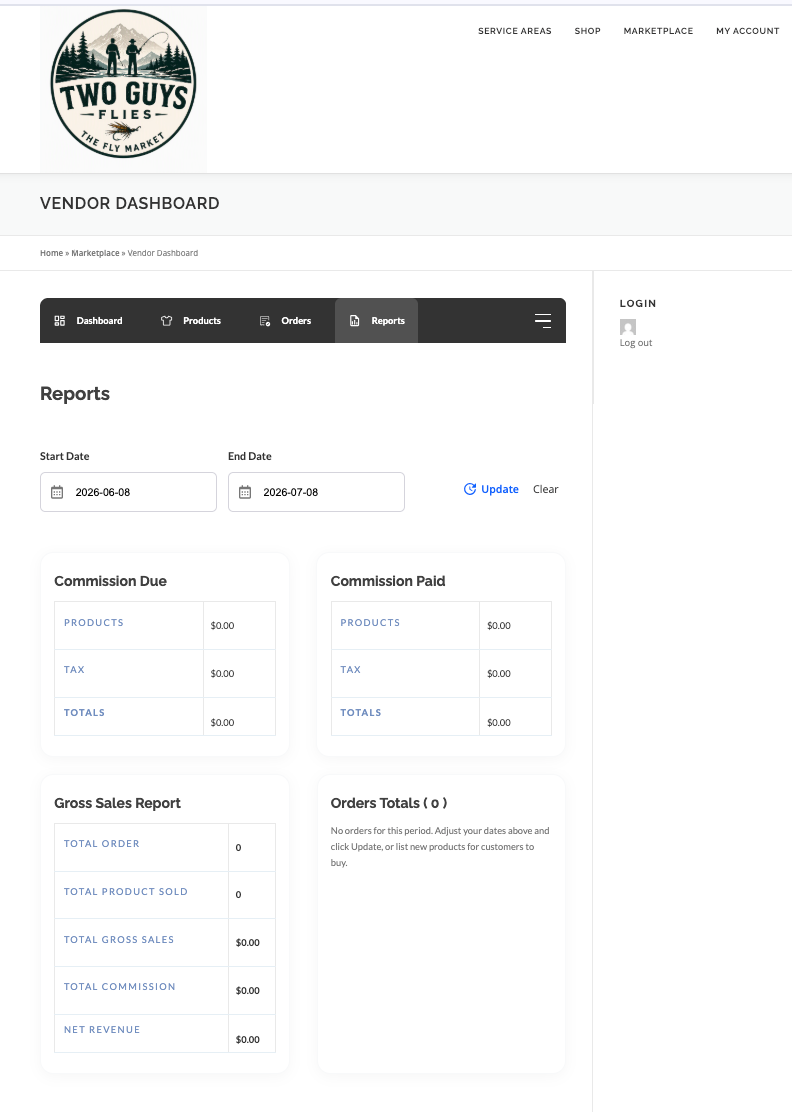Click the Commission Paid heading
This screenshot has height=1112, width=792.
pyautogui.click(x=388, y=581)
